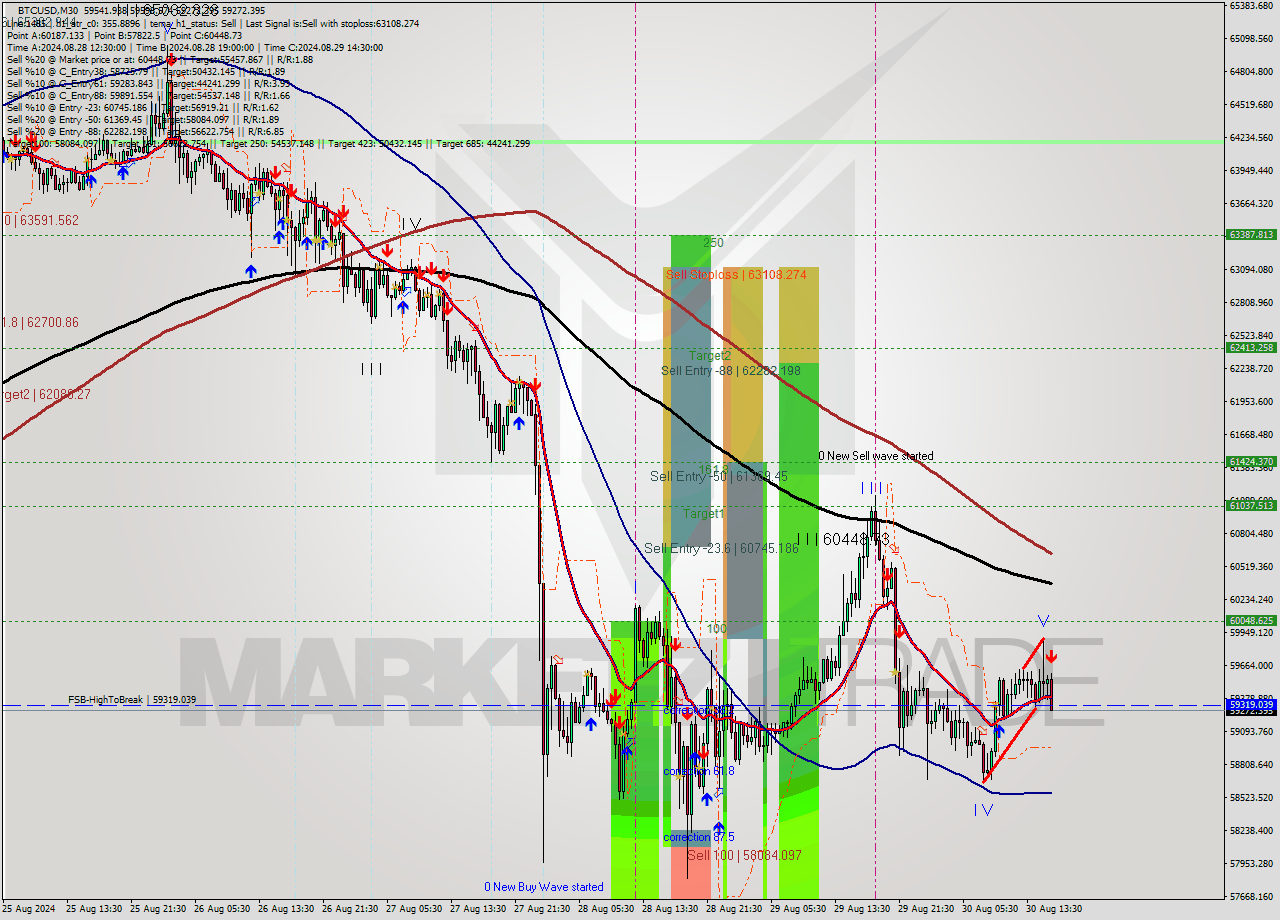Screen dimensions: 1280x920
Task: Click the blue 59319.039 price tag
Action: pos(1250,705)
